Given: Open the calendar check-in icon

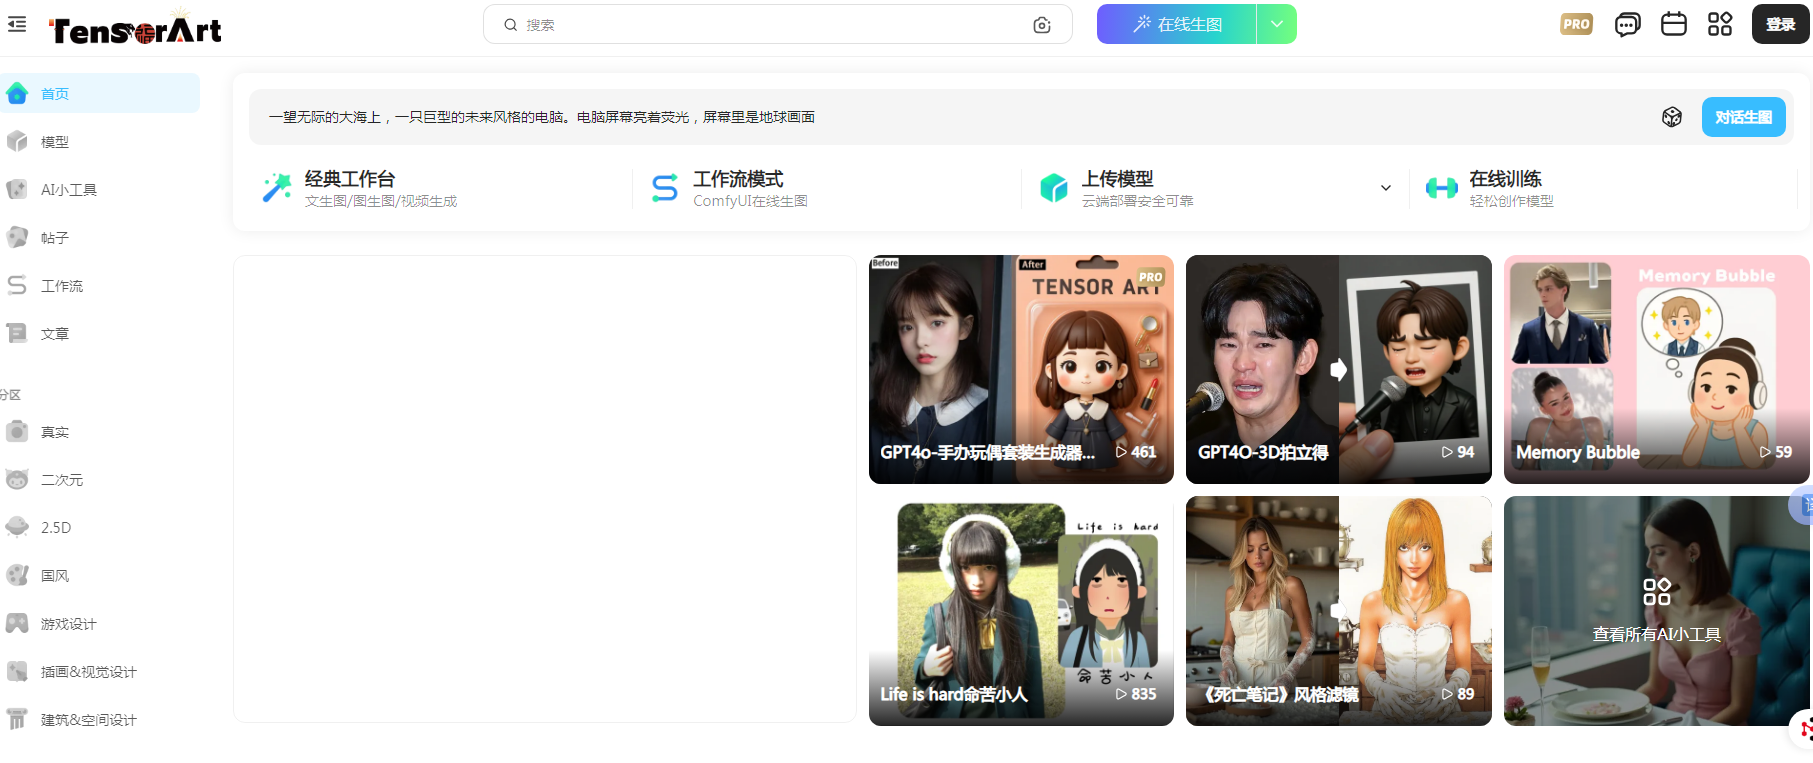Looking at the screenshot, I should click(x=1673, y=24).
